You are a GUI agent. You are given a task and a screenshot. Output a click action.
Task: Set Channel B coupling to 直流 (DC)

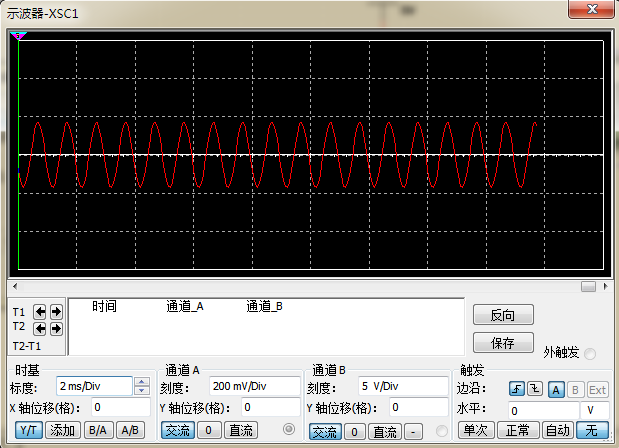385,432
